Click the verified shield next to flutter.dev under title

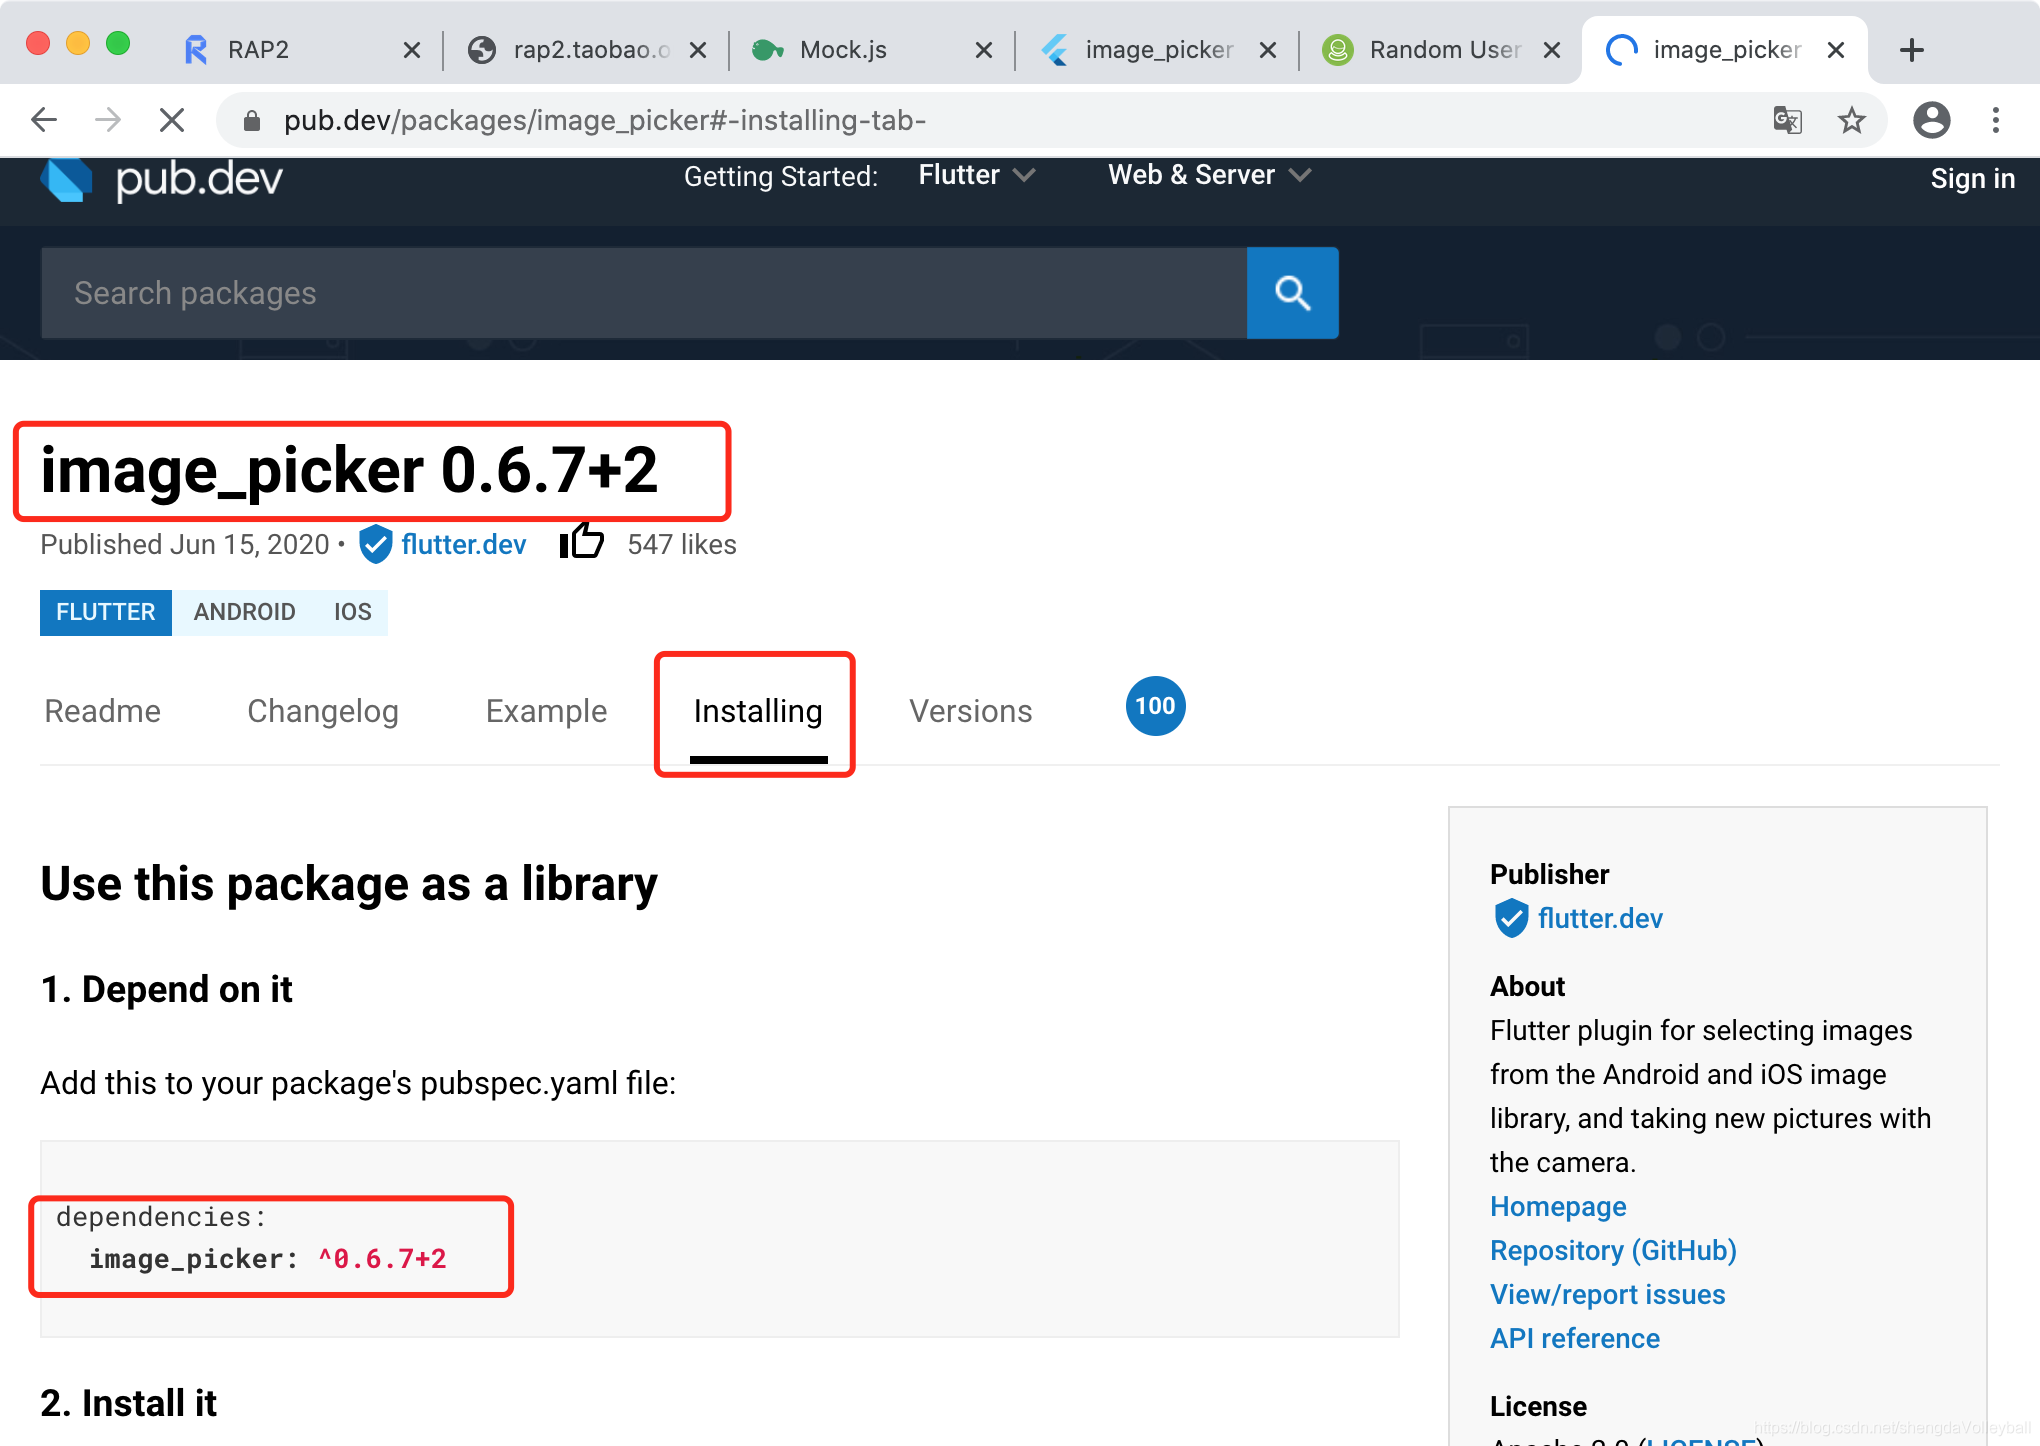click(x=375, y=544)
